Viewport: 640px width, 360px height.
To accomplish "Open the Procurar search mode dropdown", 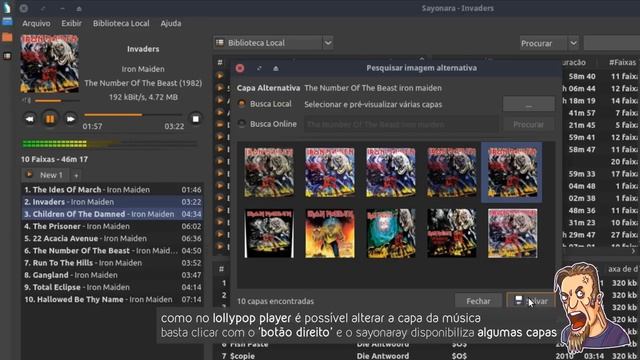I will point(549,43).
